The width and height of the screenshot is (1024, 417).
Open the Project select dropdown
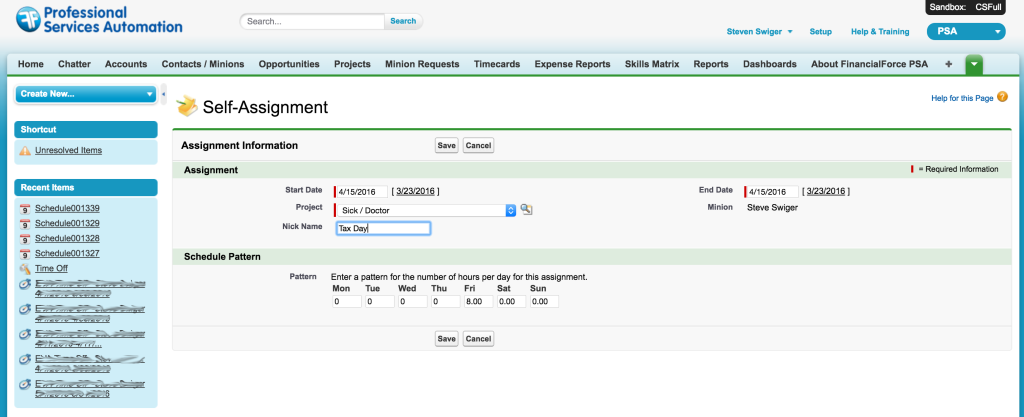coord(425,210)
